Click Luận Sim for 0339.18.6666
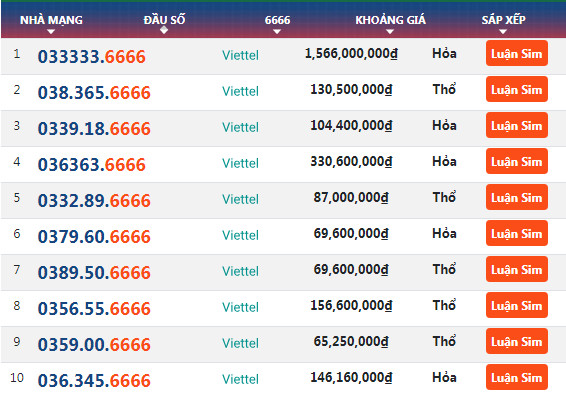Screen dimensions: 566x398 tap(517, 125)
